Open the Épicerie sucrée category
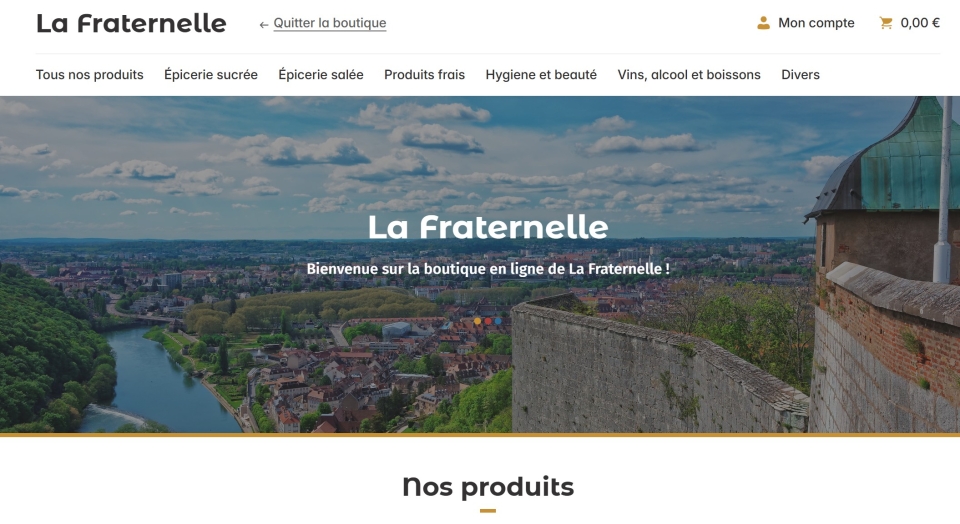Screen dimensions: 960x524 pyautogui.click(x=211, y=75)
